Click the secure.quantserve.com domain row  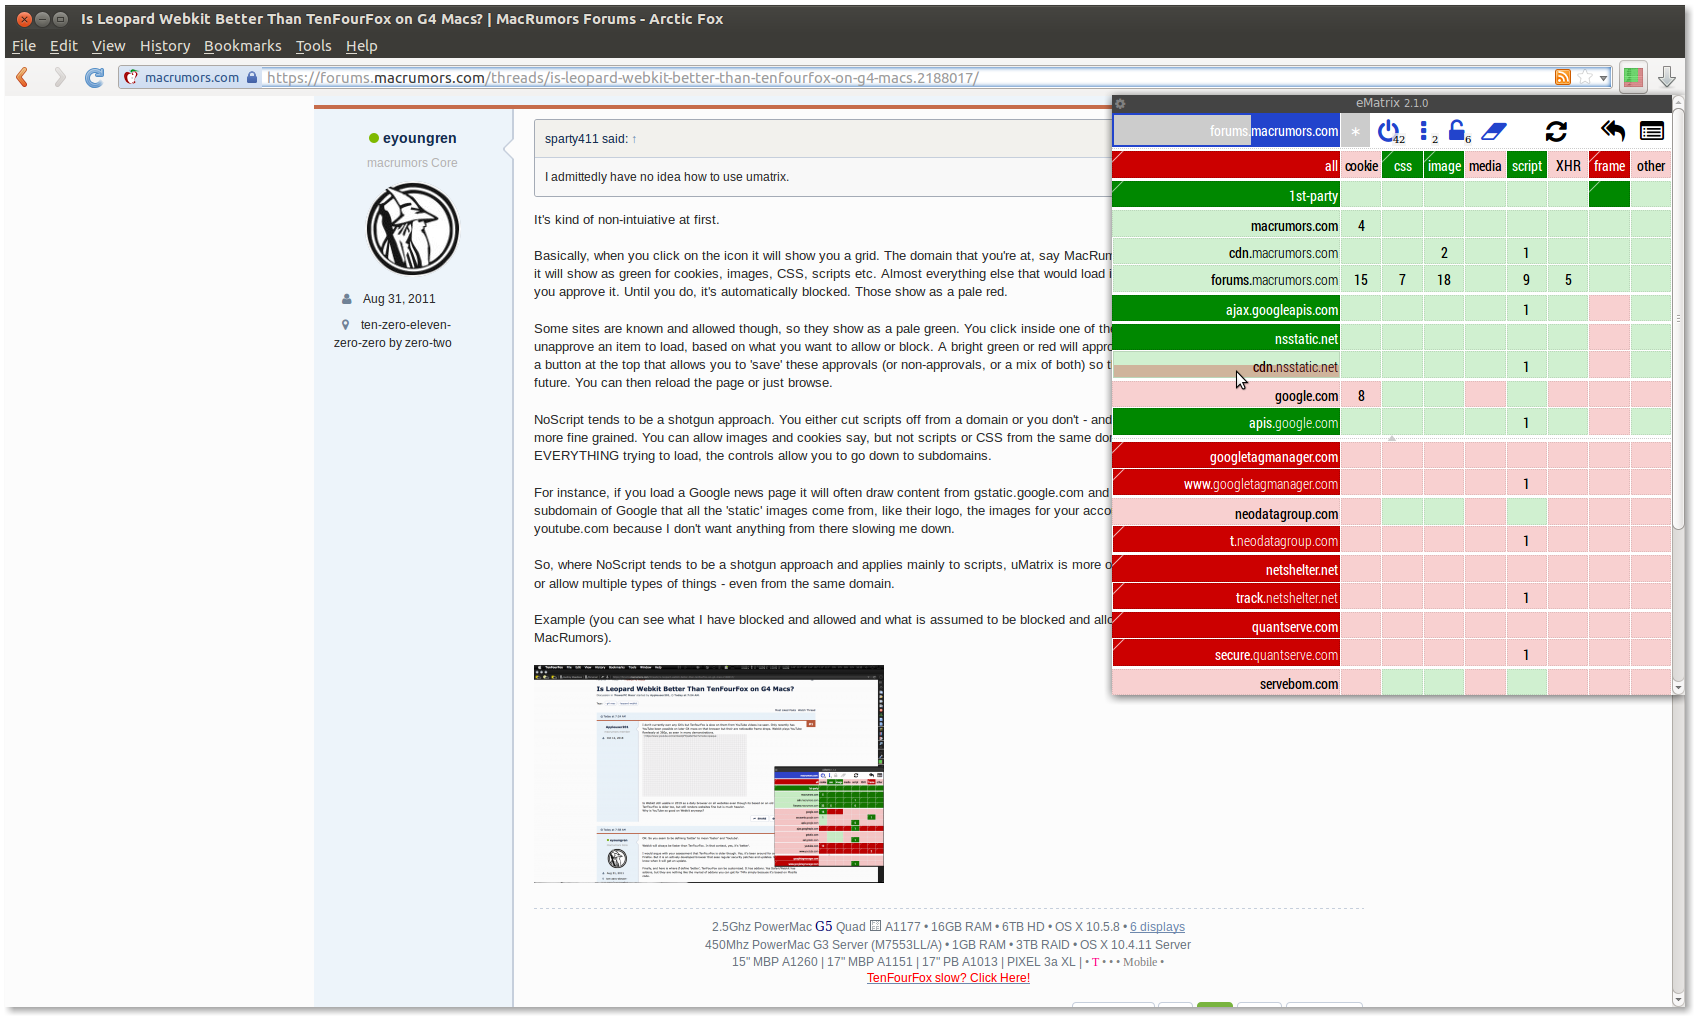pyautogui.click(x=1226, y=655)
